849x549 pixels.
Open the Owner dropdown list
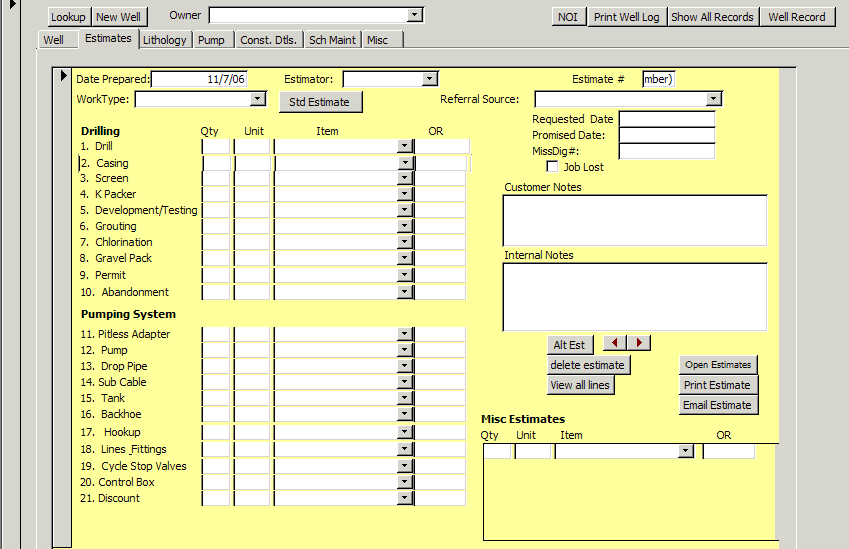415,15
